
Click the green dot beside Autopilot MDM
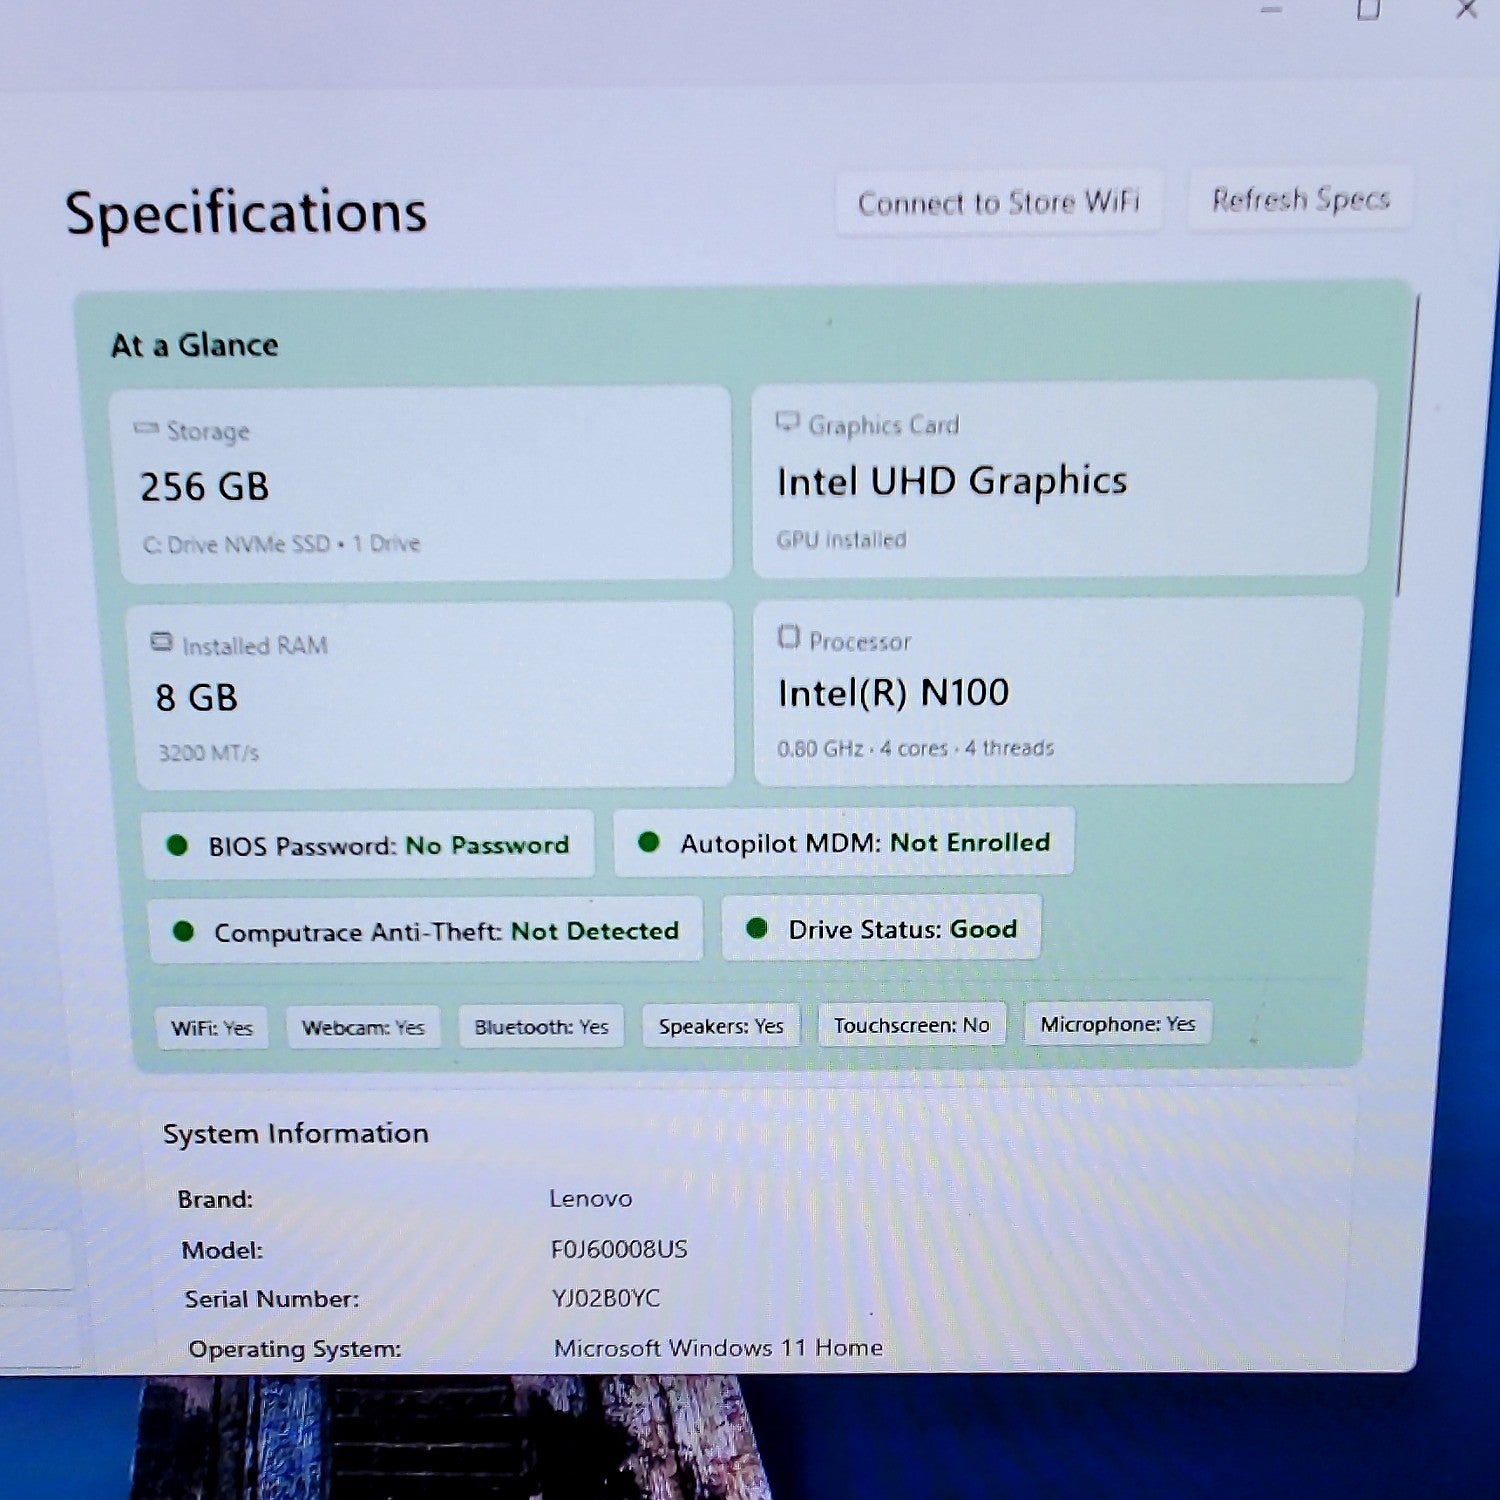(x=649, y=842)
